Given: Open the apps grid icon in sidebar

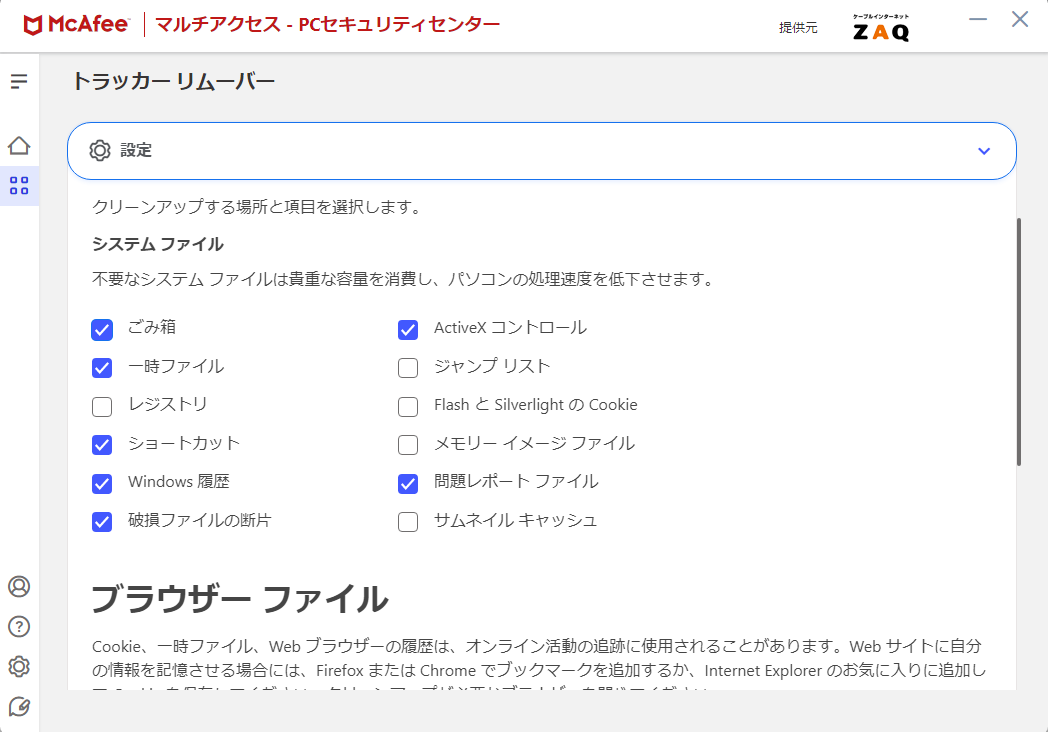Looking at the screenshot, I should coord(19,185).
